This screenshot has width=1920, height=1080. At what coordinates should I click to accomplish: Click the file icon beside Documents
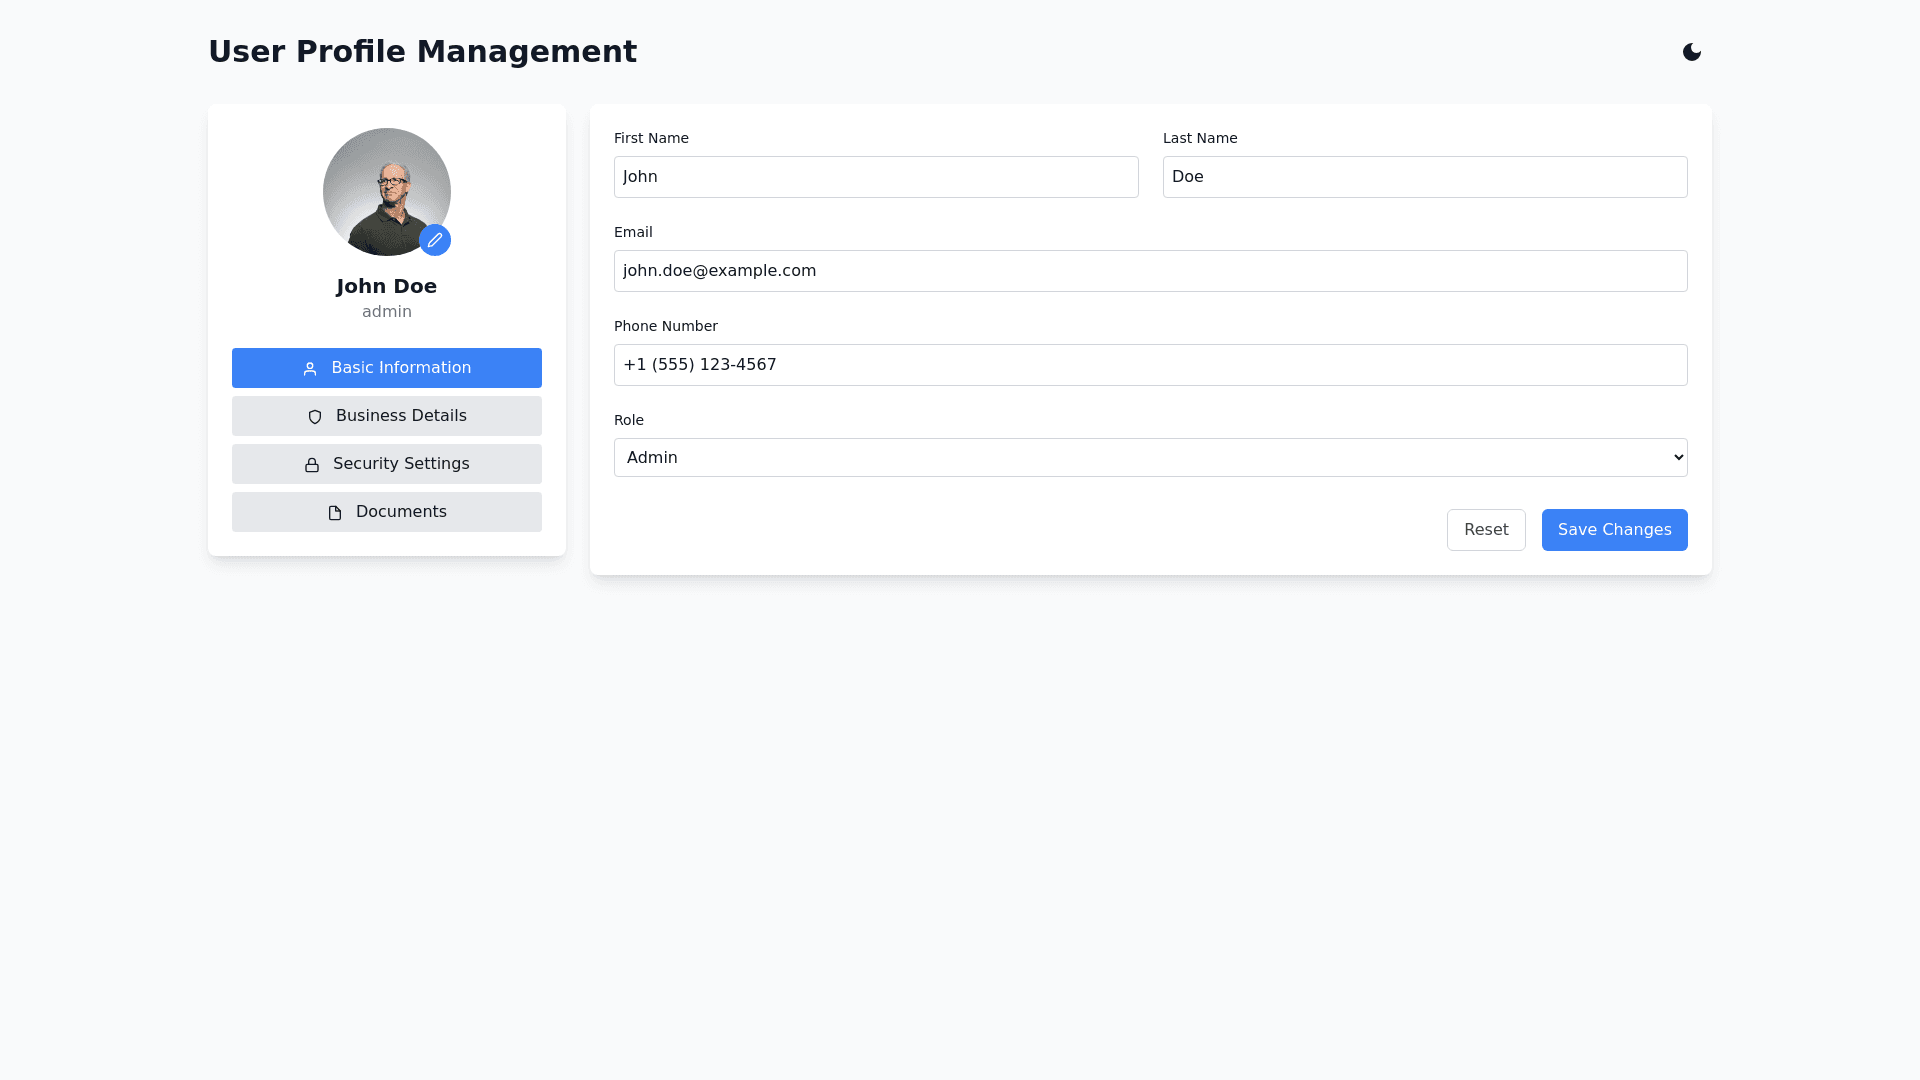point(335,513)
